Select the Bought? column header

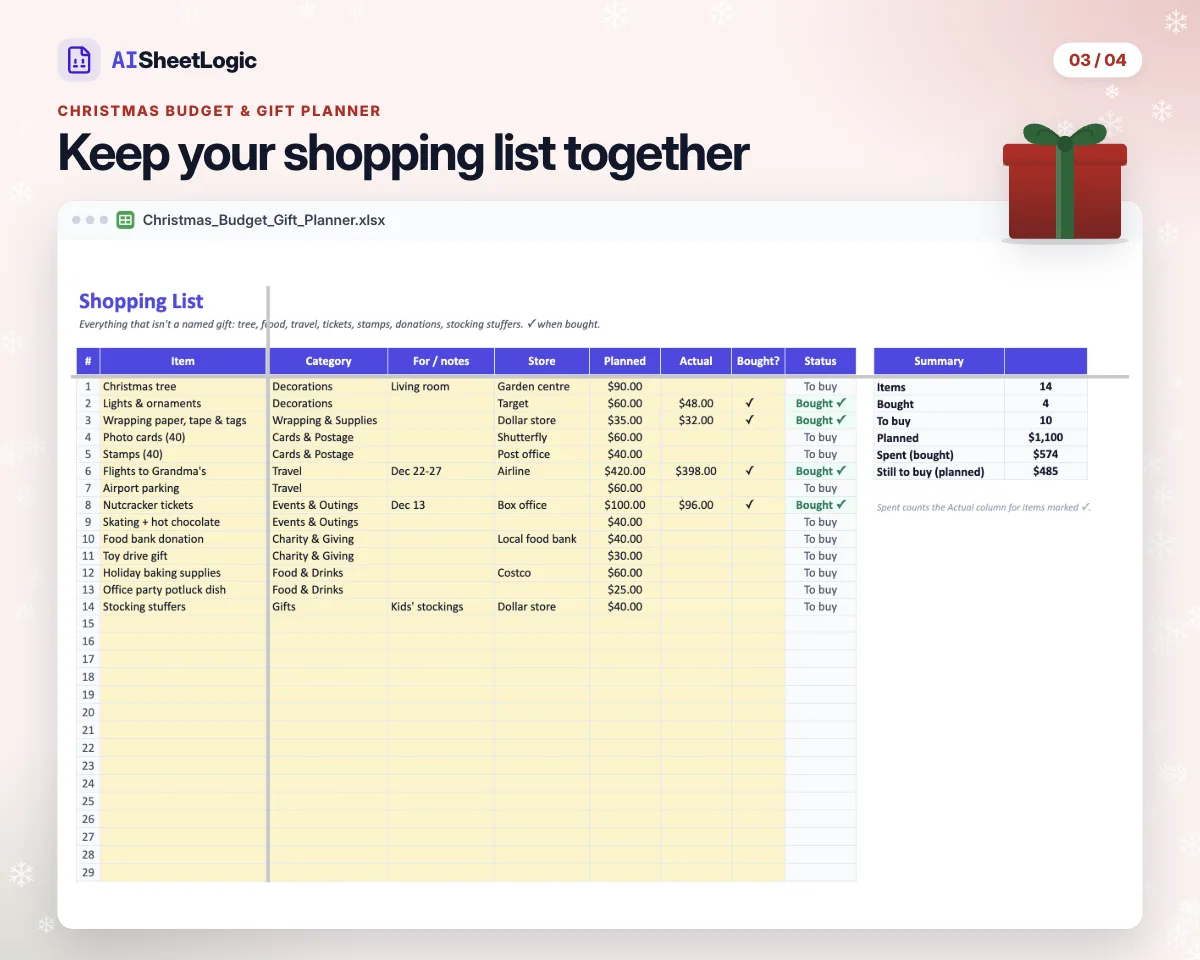pyautogui.click(x=758, y=361)
